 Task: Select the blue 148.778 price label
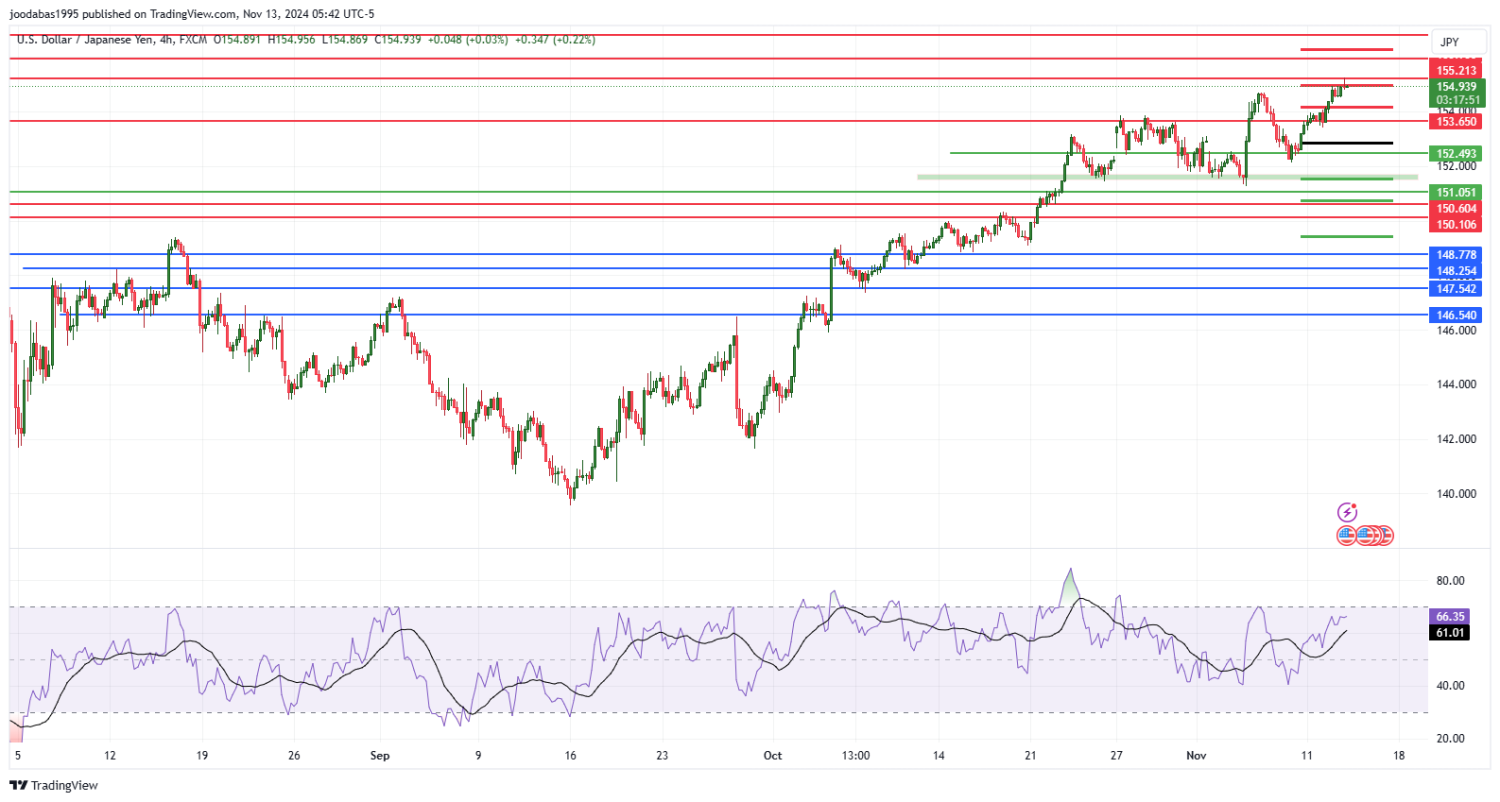pyautogui.click(x=1457, y=255)
